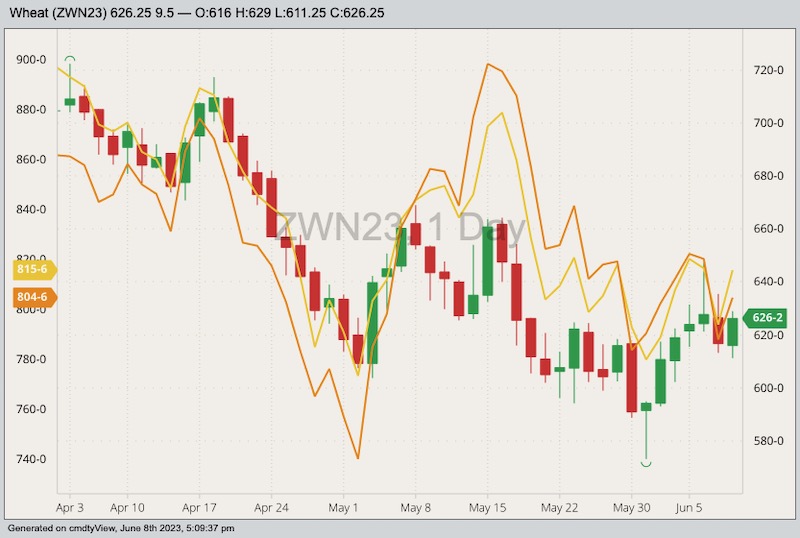
Task: Click the yellow 815-6 price label
Action: (34, 270)
